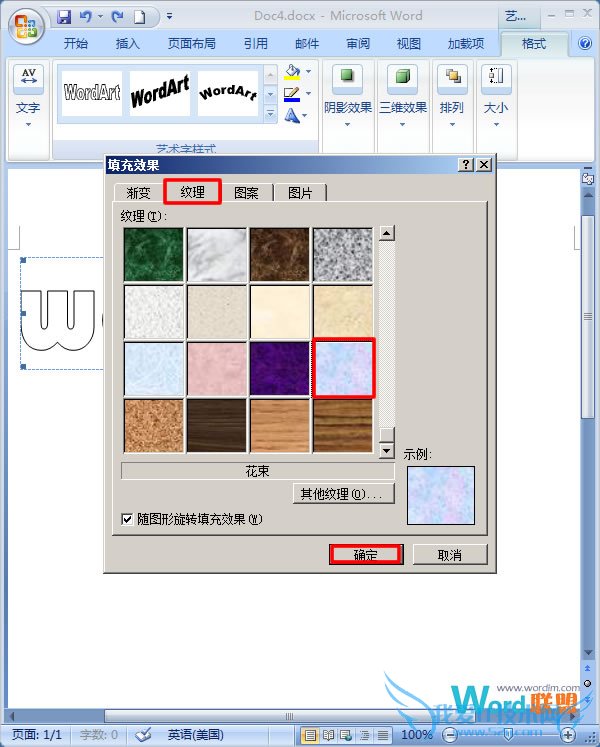Select the purple mesh texture

click(x=280, y=369)
